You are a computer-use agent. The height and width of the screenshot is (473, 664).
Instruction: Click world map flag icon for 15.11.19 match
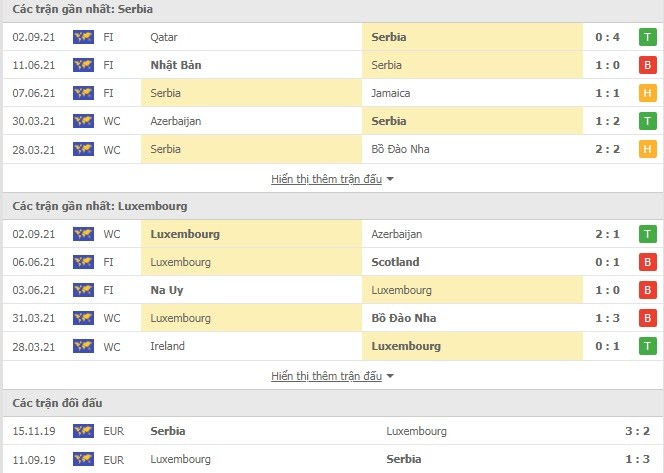tap(83, 431)
